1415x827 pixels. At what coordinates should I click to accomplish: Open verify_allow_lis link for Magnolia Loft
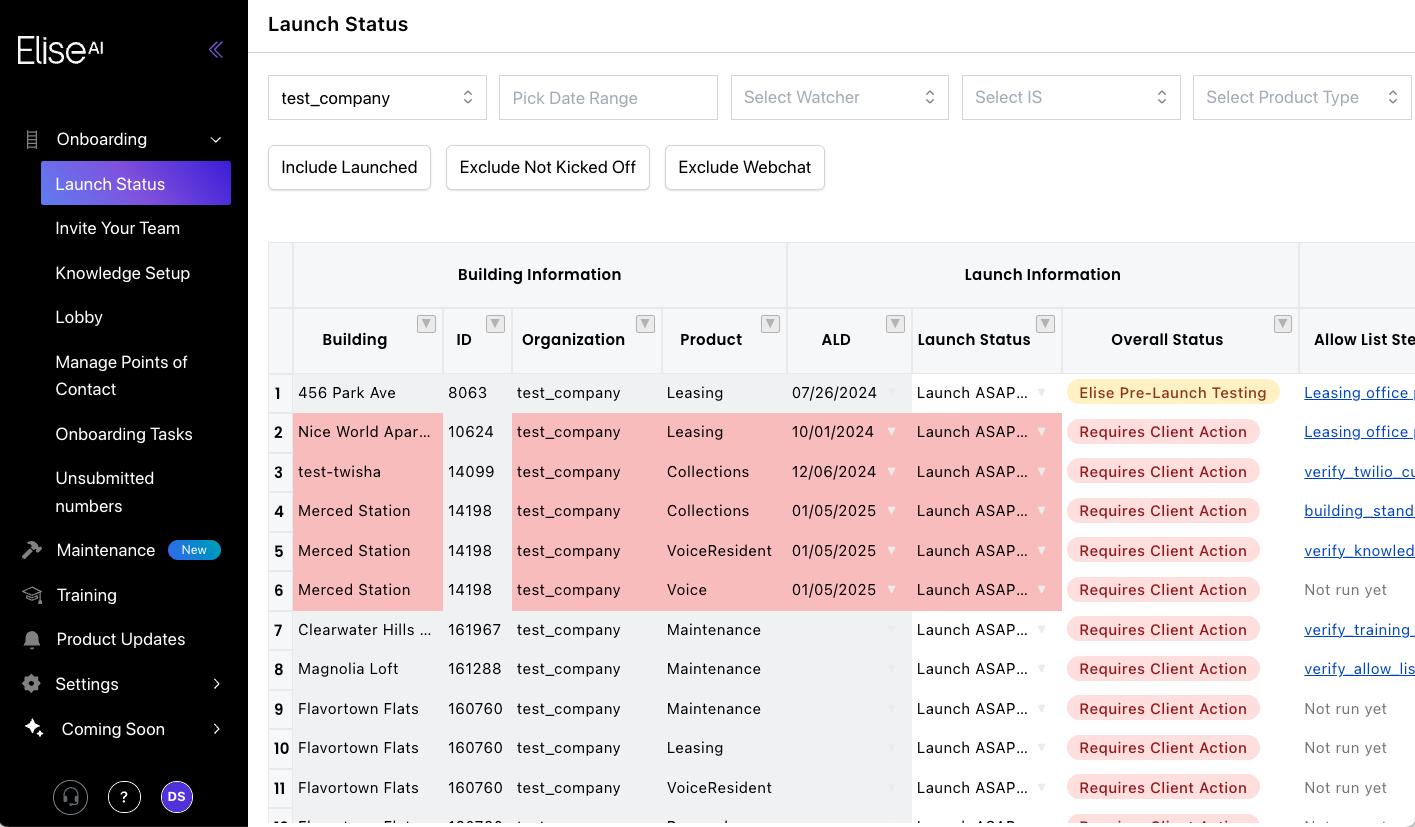tap(1359, 669)
